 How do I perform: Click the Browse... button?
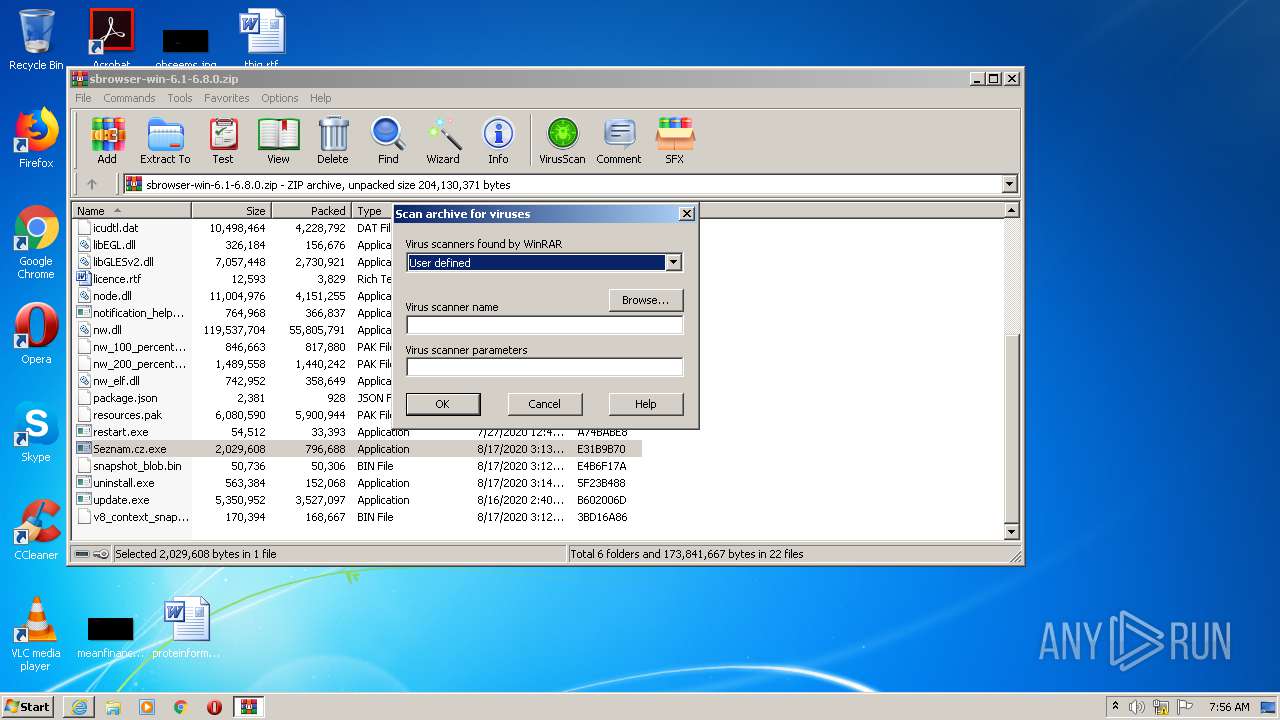pos(646,300)
